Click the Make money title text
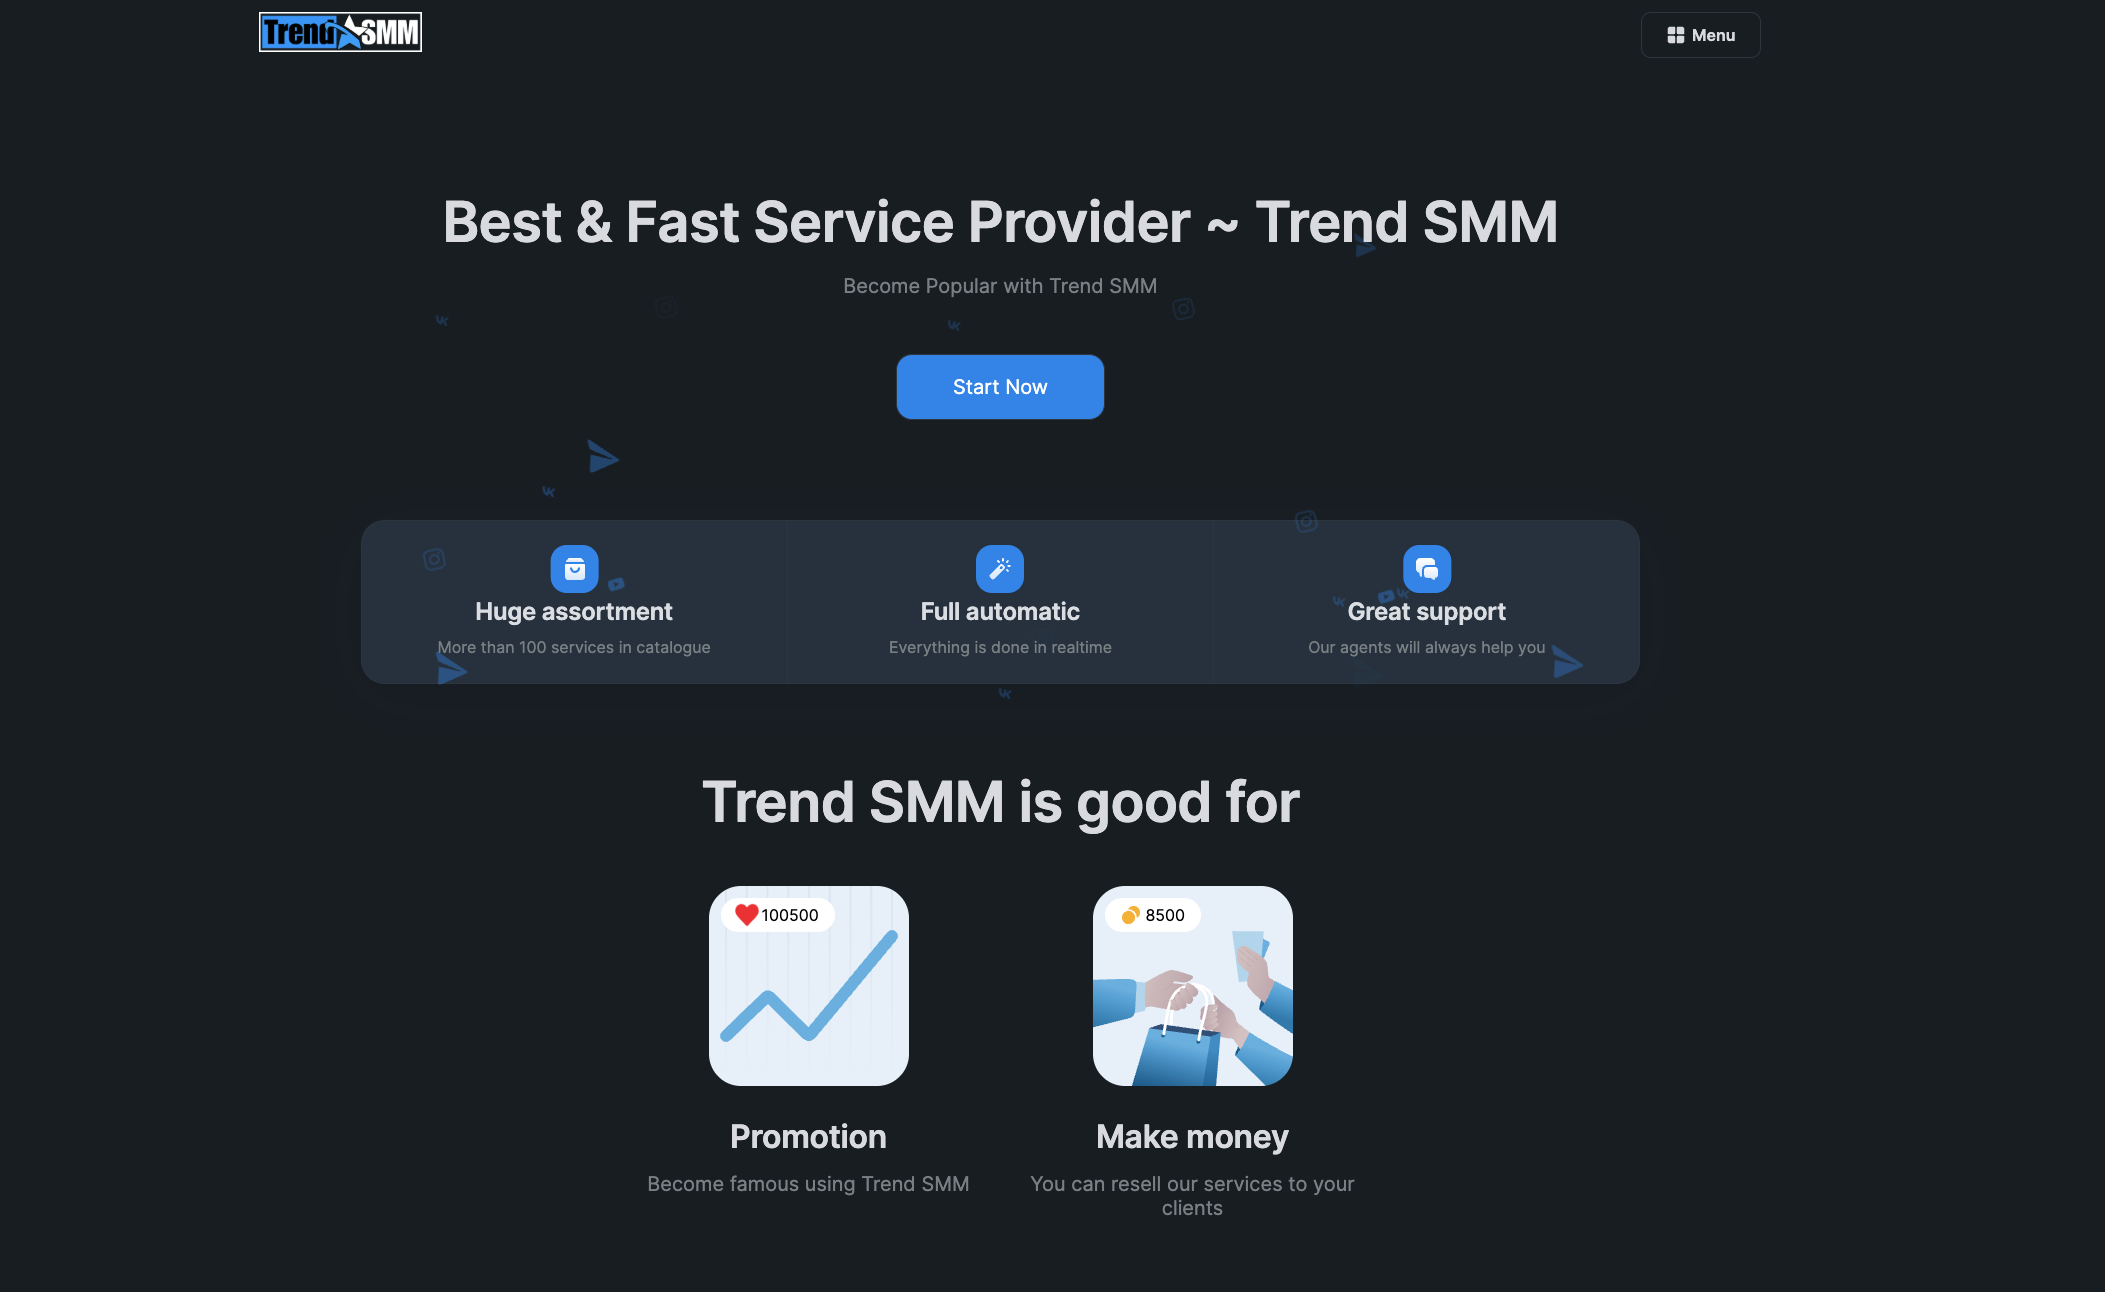 point(1192,1137)
